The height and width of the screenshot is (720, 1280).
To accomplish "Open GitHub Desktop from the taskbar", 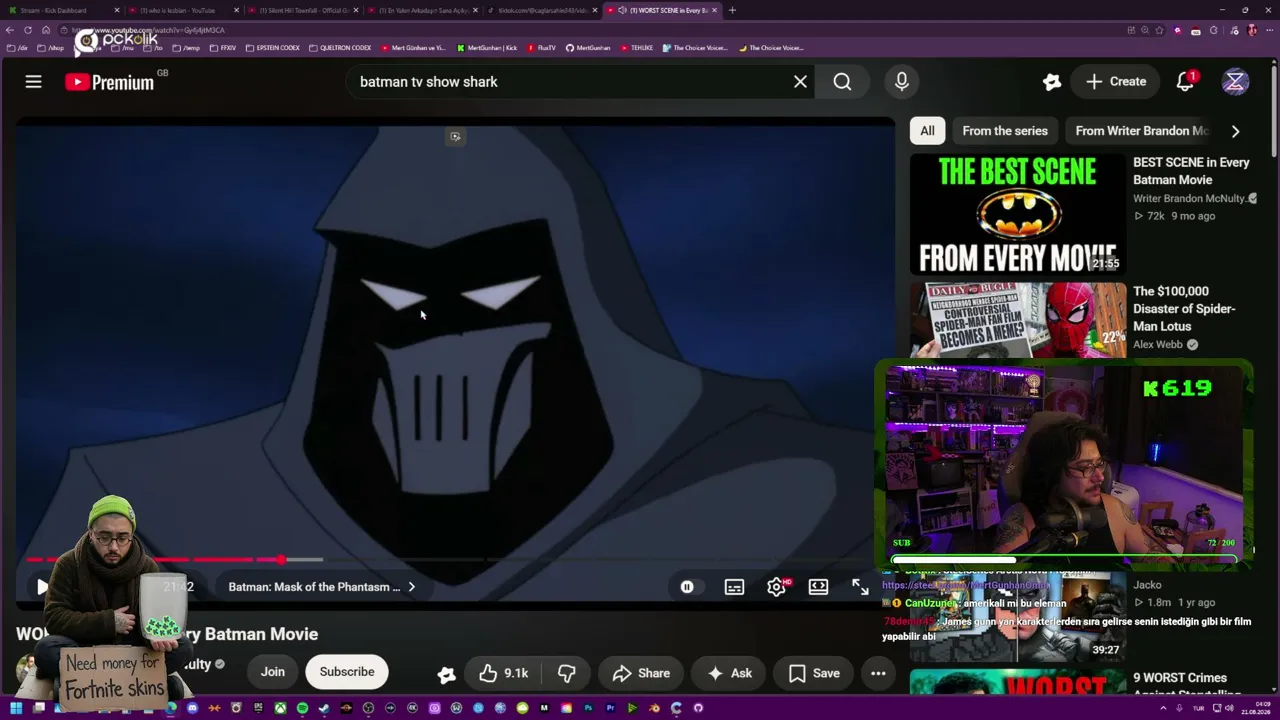I will [x=698, y=708].
